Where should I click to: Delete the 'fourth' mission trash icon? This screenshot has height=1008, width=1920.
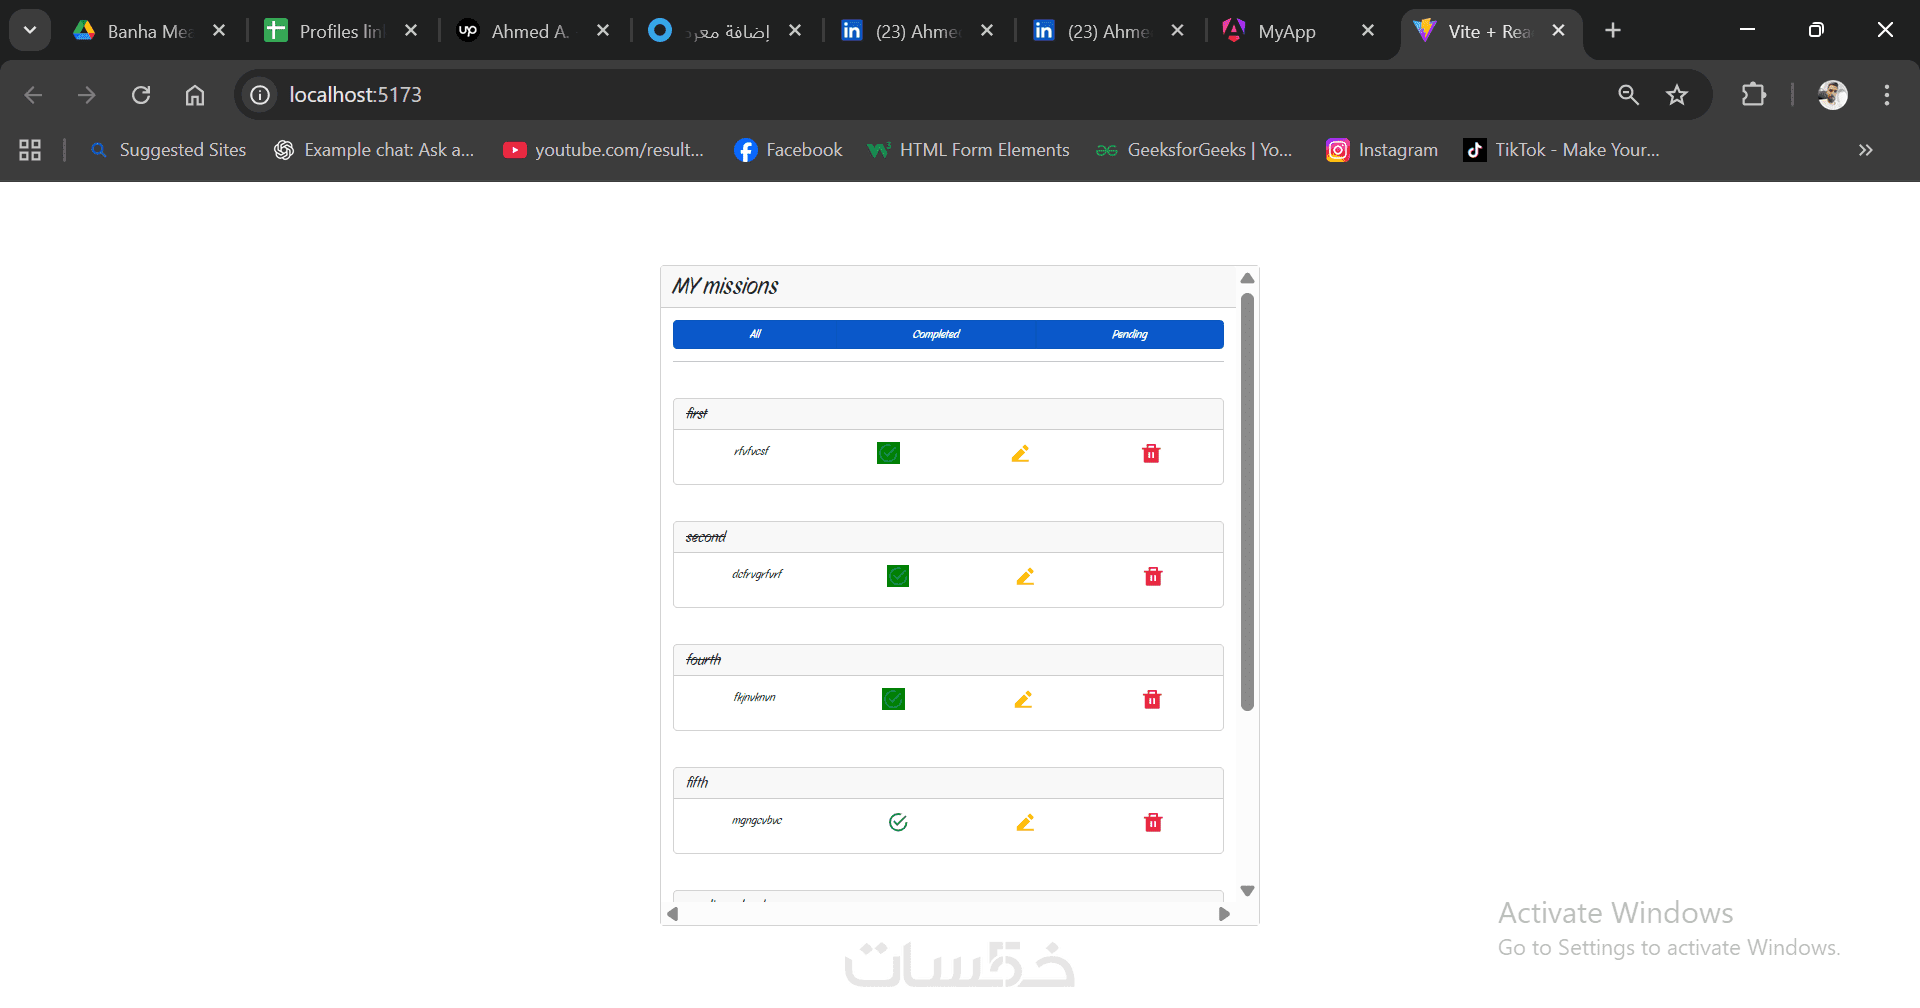tap(1152, 700)
